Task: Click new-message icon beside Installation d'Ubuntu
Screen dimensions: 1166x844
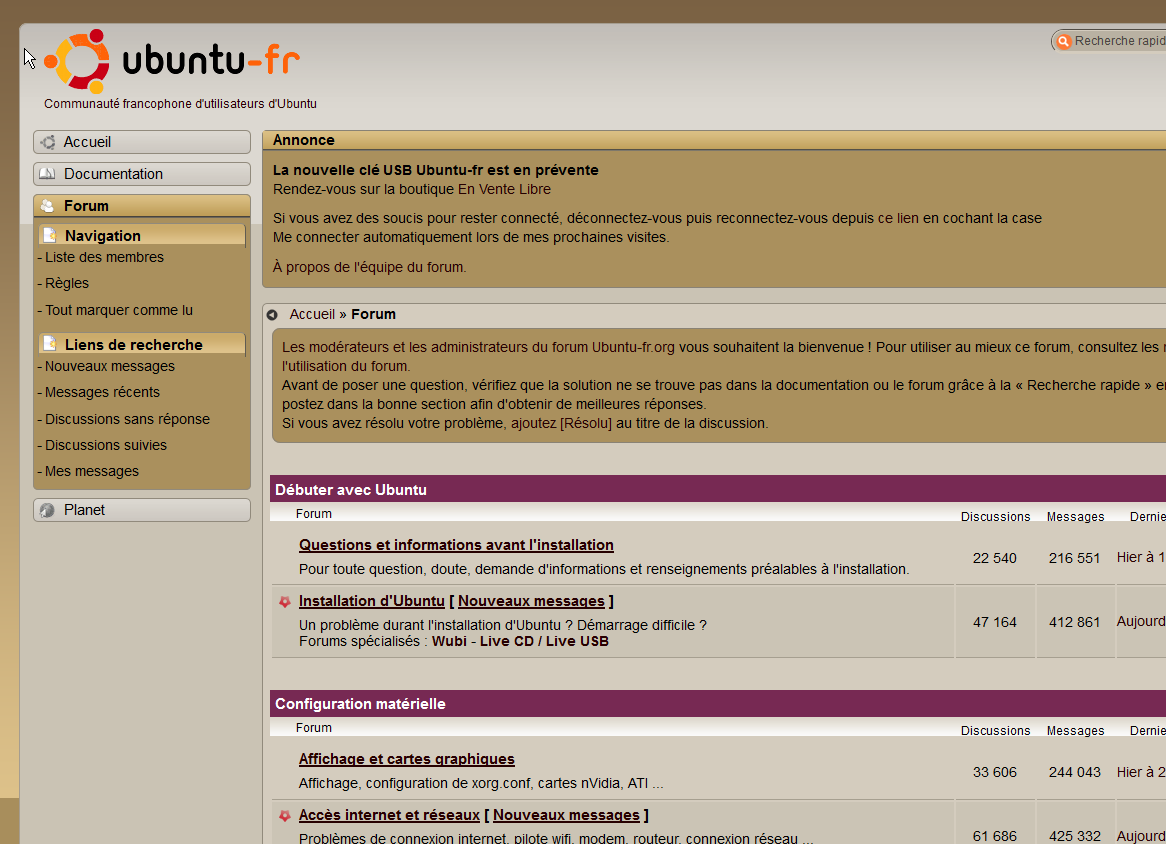Action: tap(285, 602)
